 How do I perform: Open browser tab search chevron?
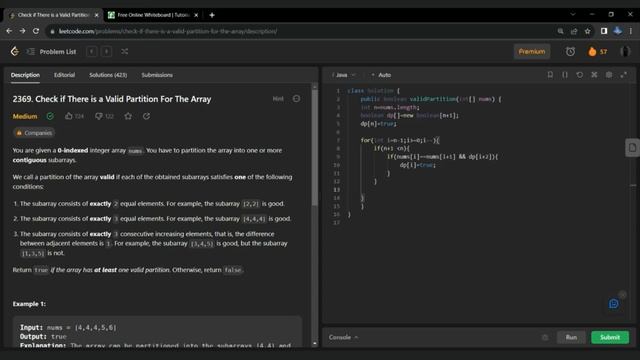tap(573, 14)
